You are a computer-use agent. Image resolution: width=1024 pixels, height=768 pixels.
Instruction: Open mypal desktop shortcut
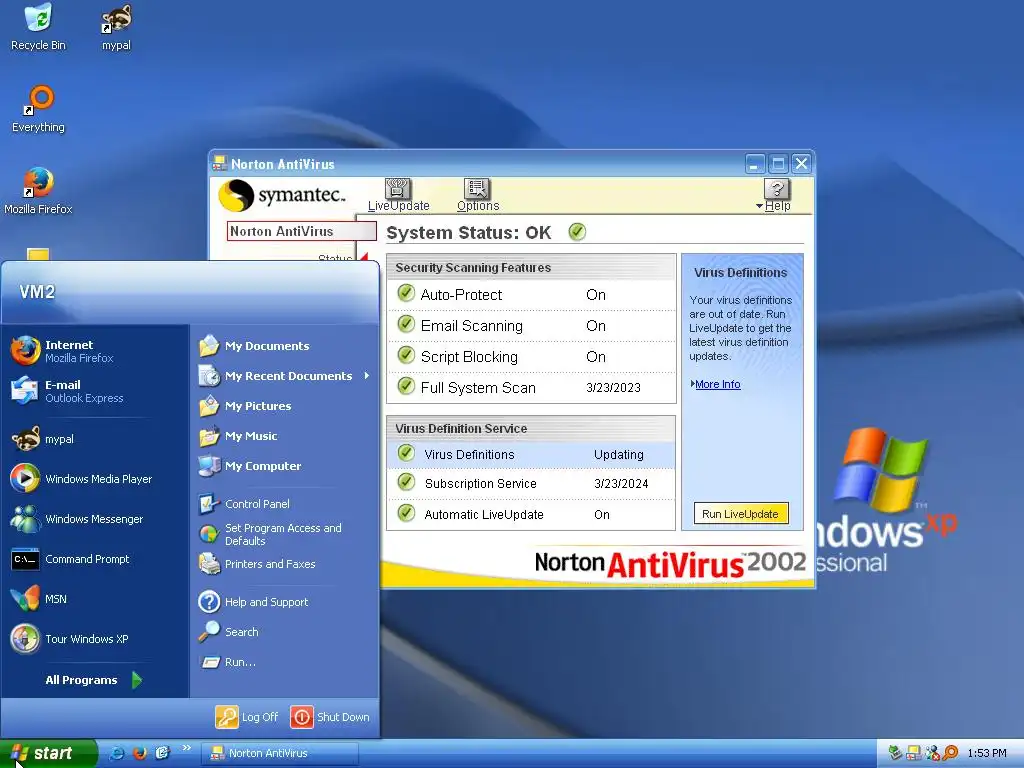[x=116, y=27]
